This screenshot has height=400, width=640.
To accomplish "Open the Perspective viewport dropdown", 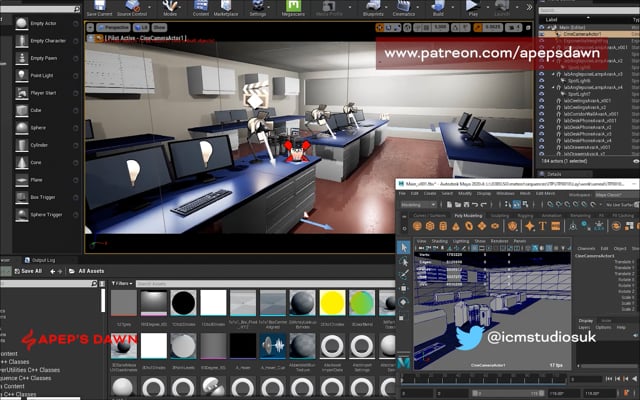I will point(113,28).
